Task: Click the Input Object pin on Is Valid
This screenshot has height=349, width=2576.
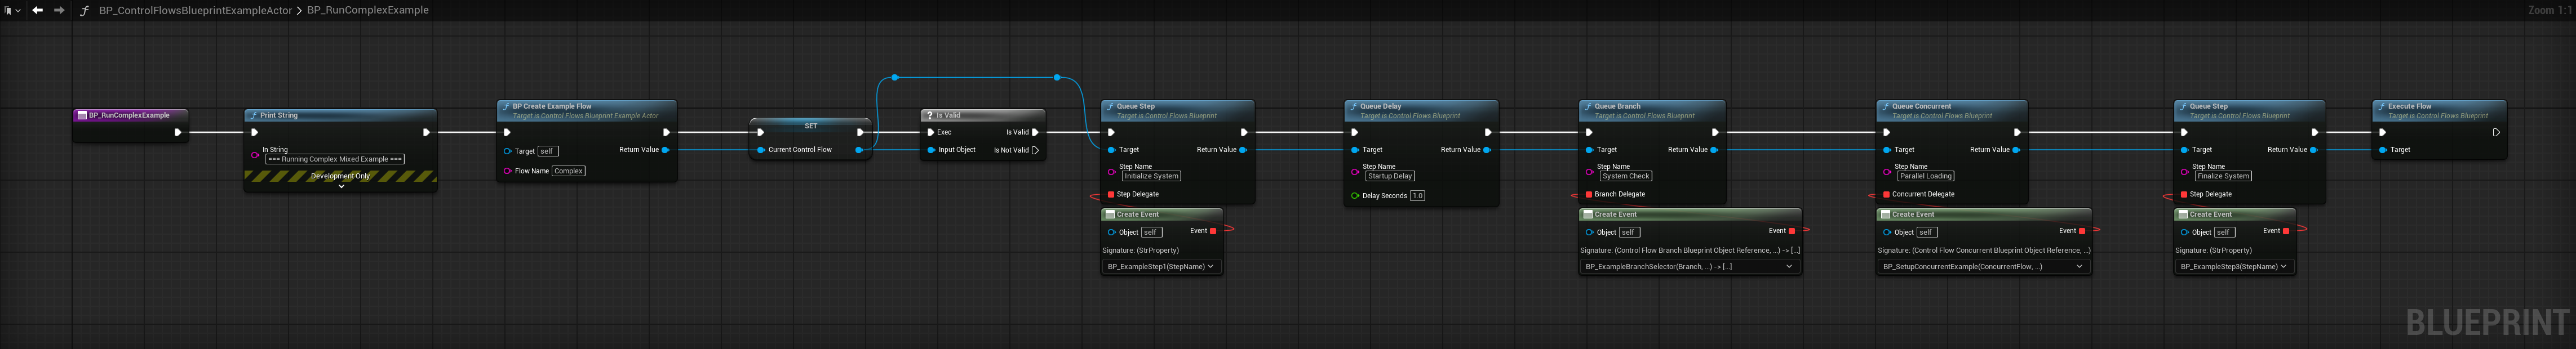Action: [x=931, y=150]
